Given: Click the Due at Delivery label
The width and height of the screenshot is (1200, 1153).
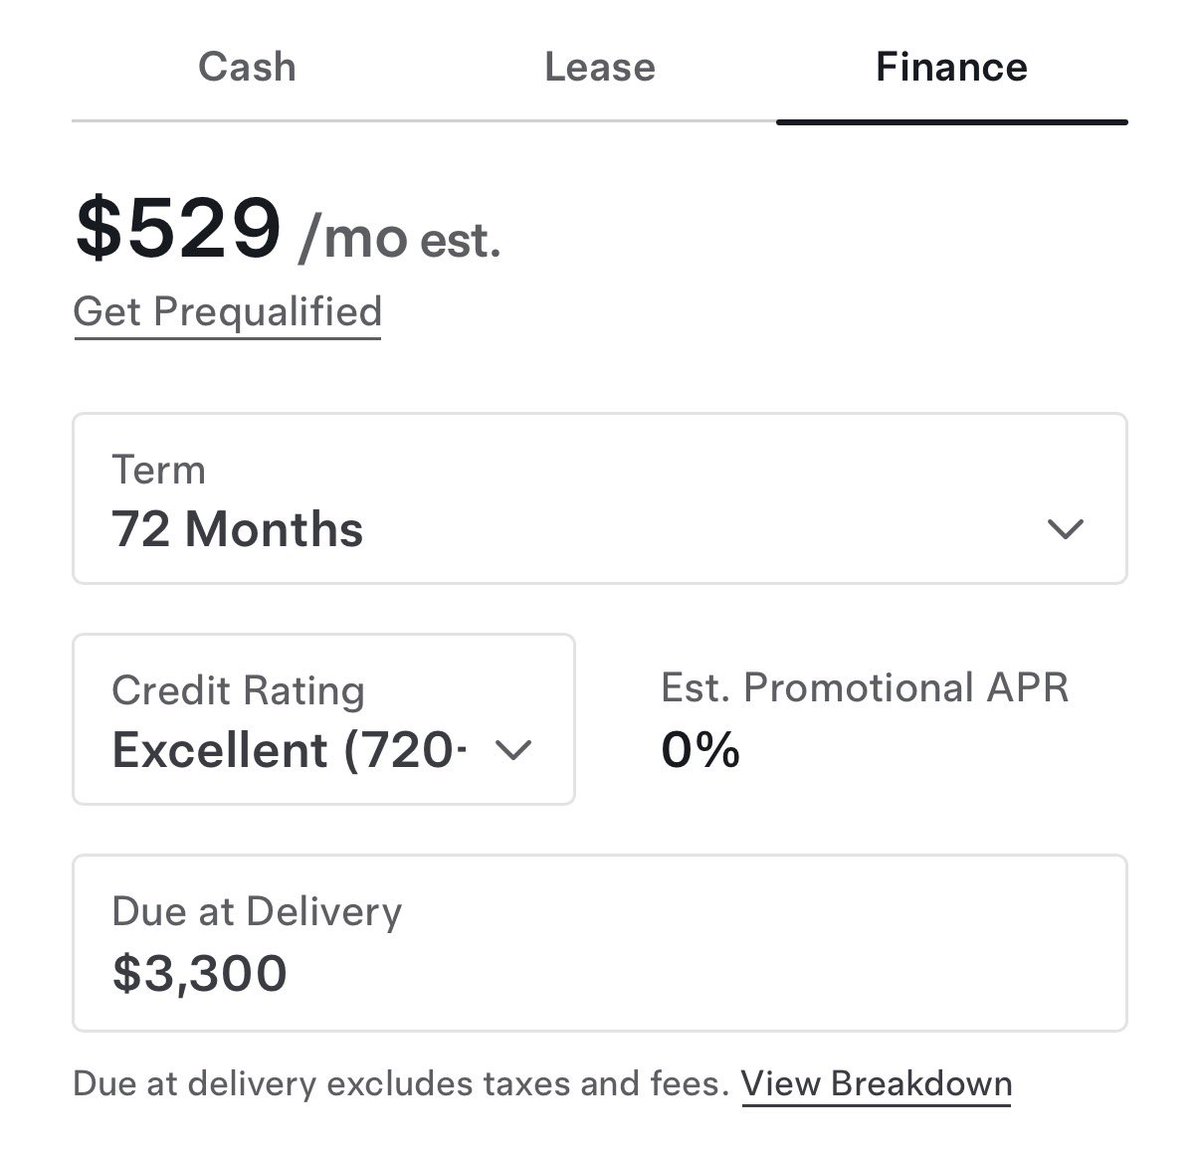Looking at the screenshot, I should click(257, 911).
